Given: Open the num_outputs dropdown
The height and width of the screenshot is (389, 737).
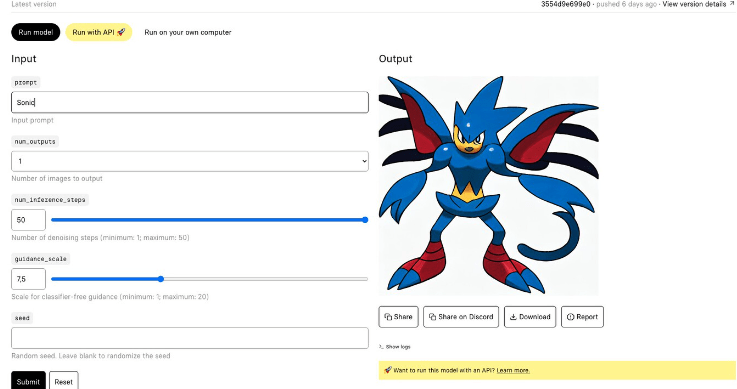Looking at the screenshot, I should pos(190,161).
